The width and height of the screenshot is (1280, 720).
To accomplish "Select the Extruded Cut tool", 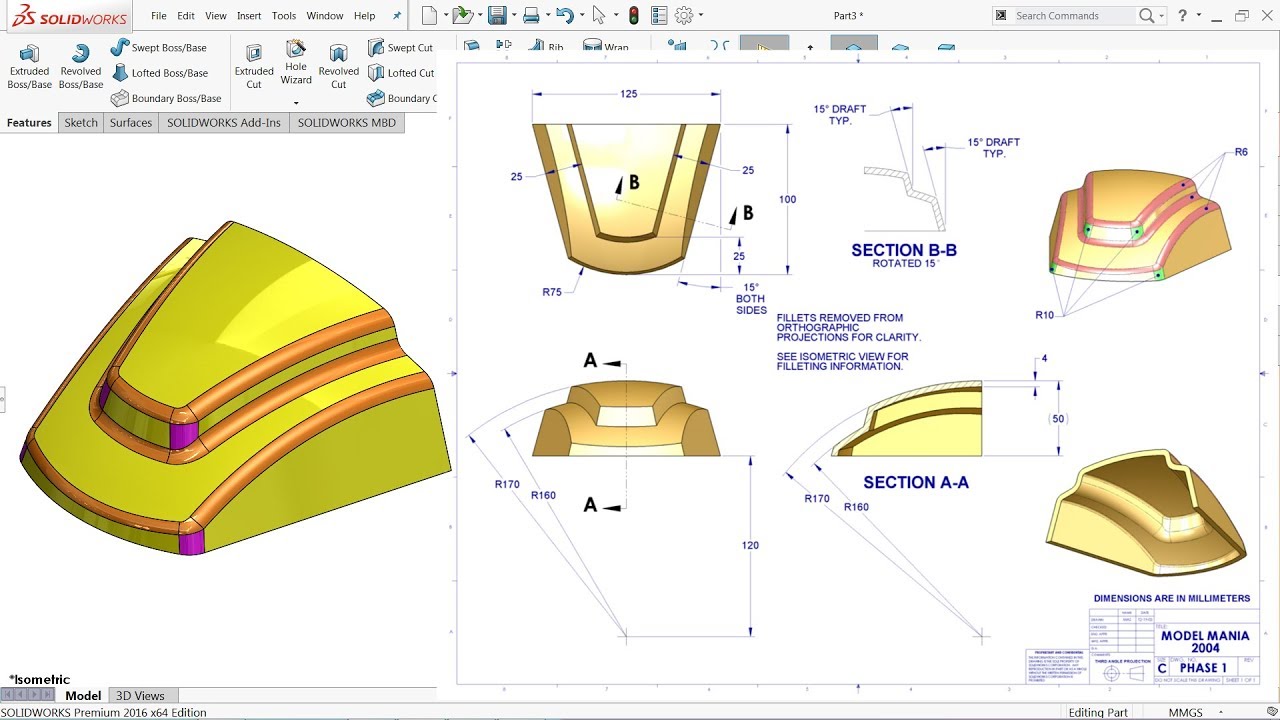I will 254,66.
